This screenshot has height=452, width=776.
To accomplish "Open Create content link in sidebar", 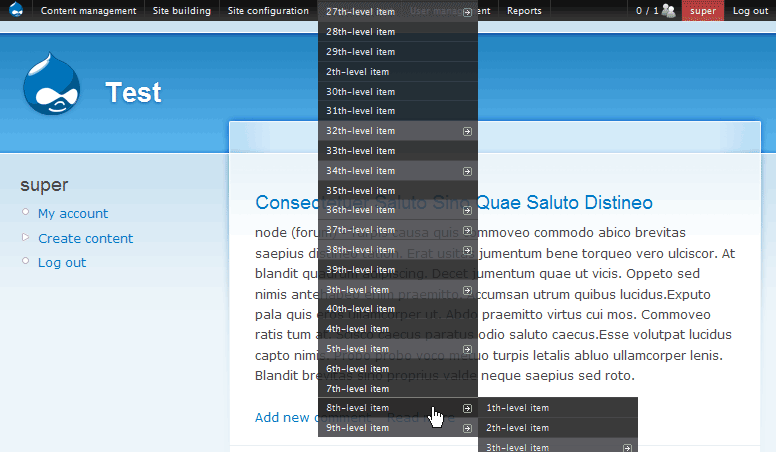I will tap(86, 239).
